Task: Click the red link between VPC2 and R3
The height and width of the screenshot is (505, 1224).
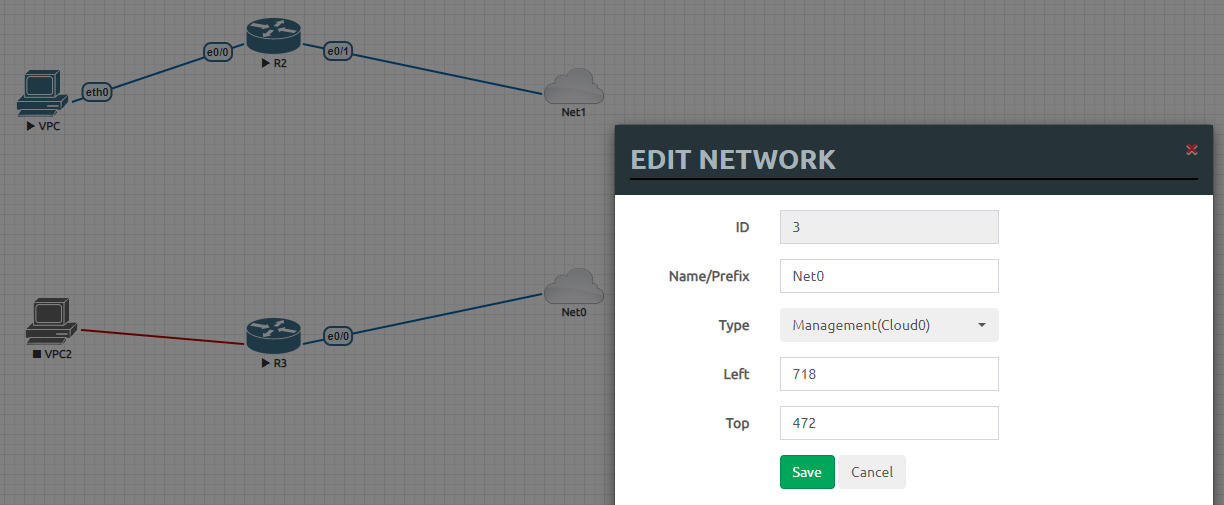Action: point(162,337)
